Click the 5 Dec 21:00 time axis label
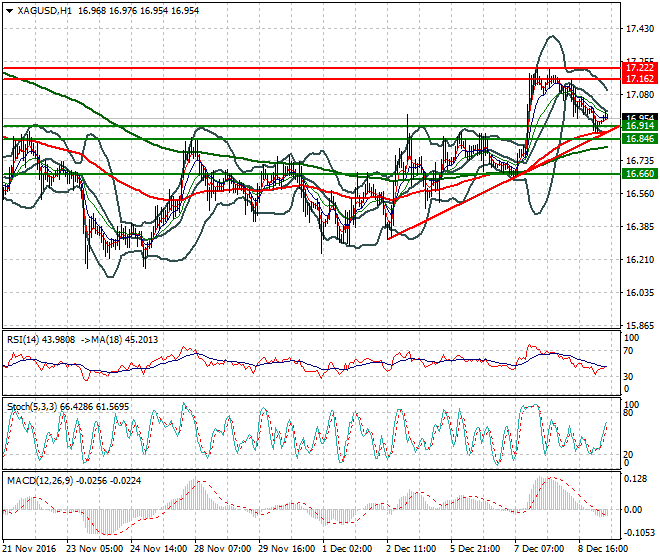 click(475, 549)
